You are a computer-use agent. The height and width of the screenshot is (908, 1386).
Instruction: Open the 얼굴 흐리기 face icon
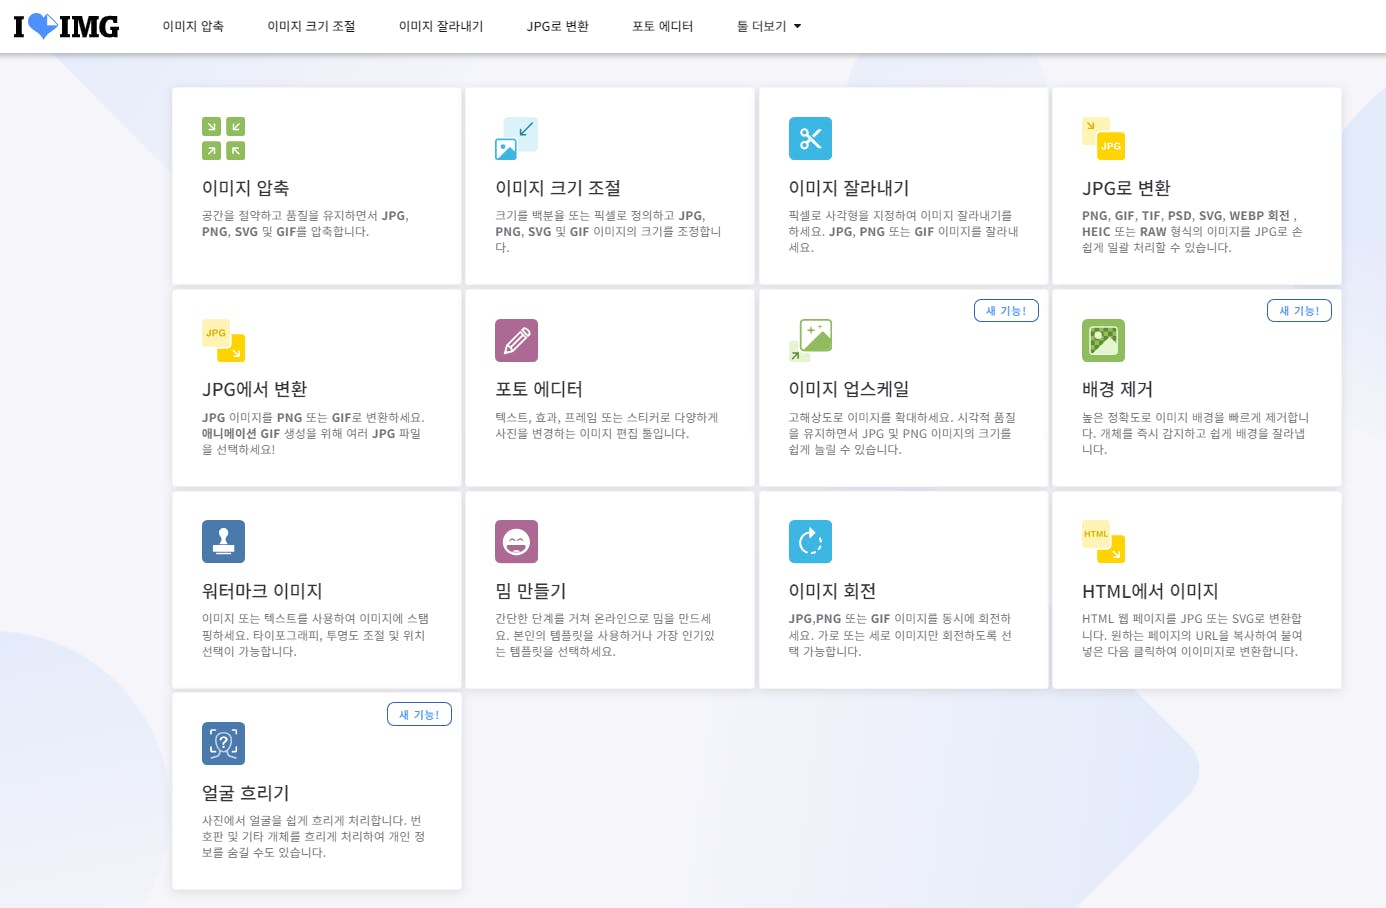(x=223, y=744)
